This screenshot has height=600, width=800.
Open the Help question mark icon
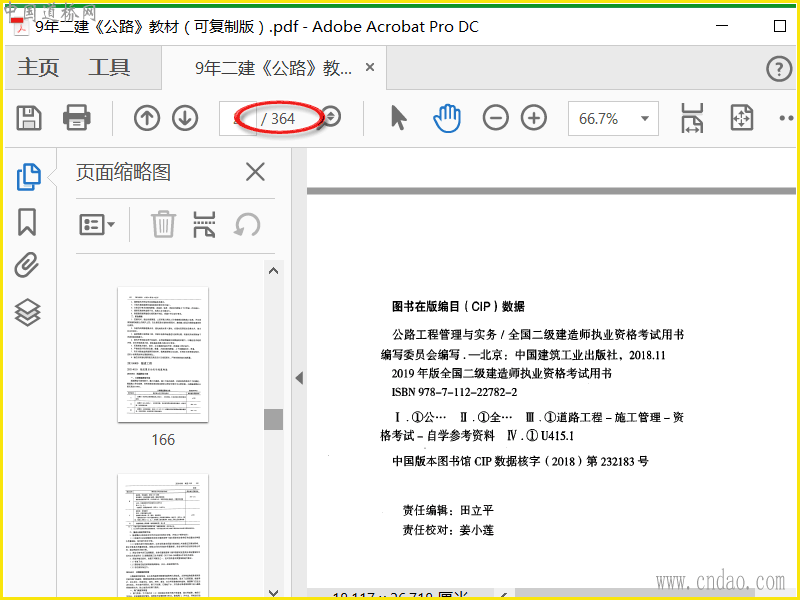click(779, 68)
